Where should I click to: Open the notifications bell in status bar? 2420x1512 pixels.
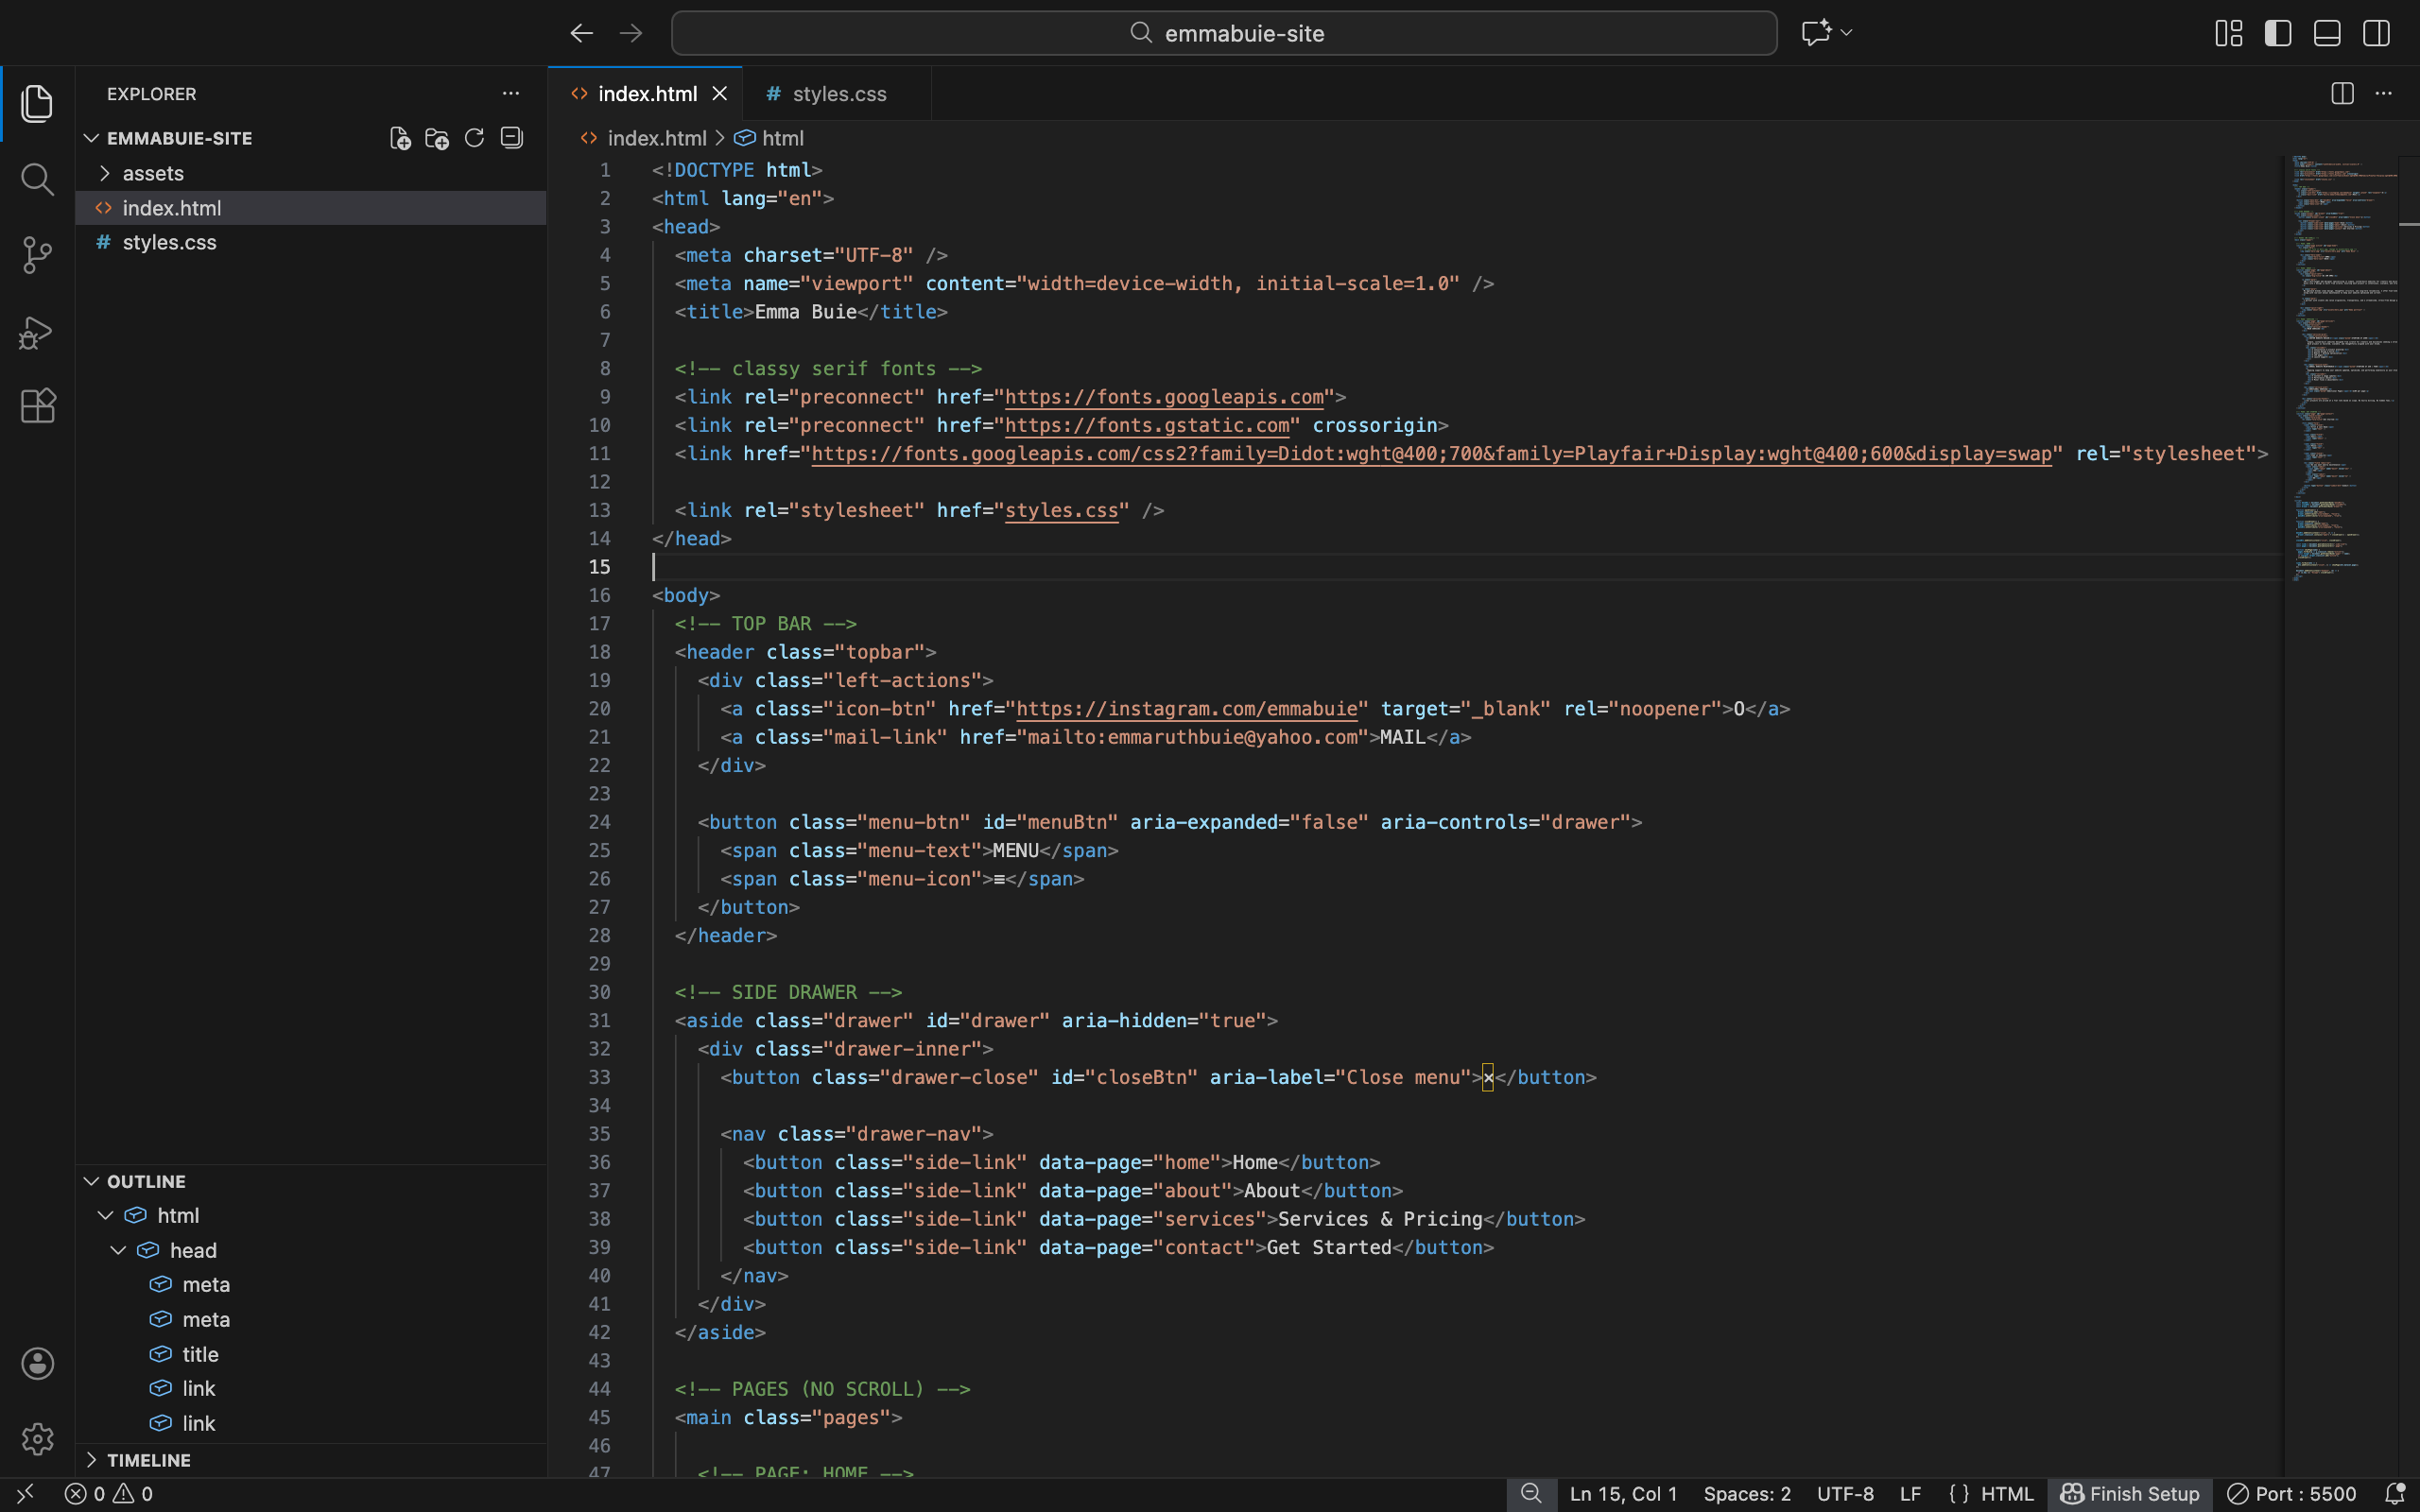2394,1493
